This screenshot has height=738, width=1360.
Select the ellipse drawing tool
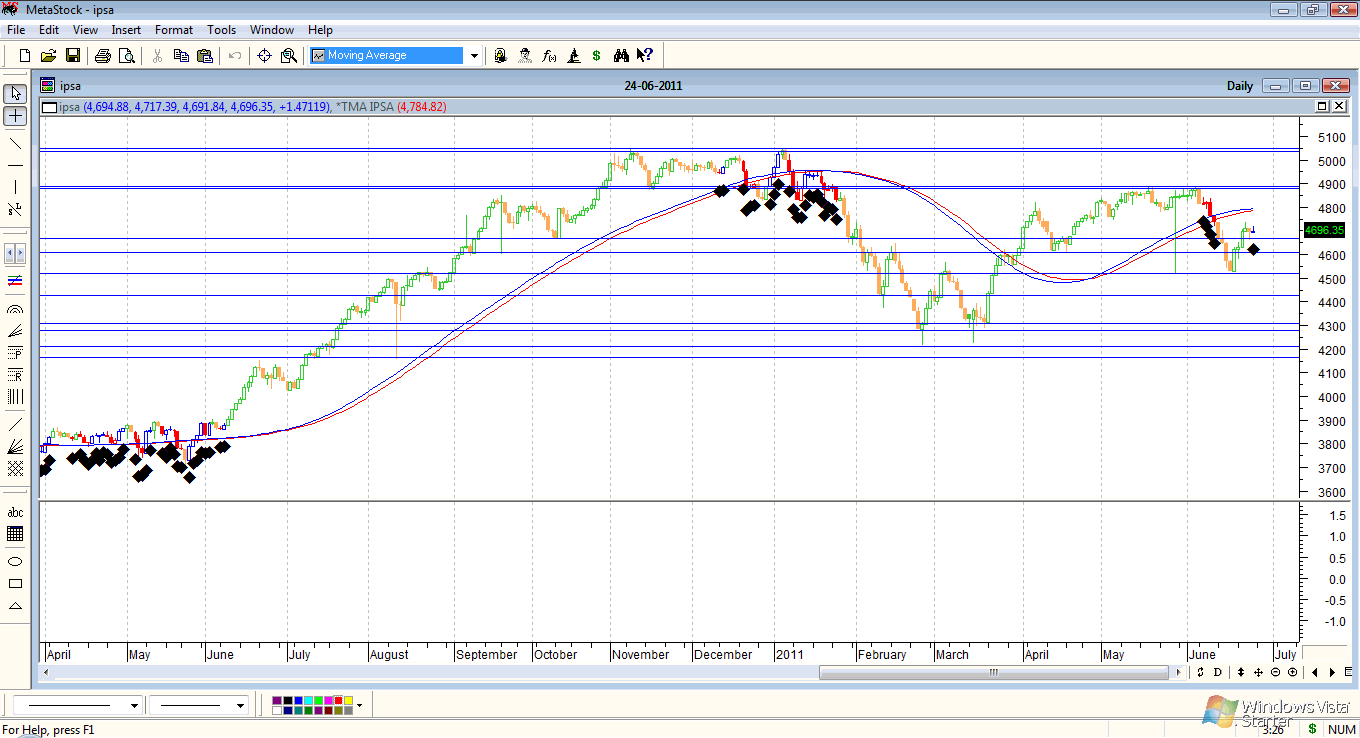(15, 561)
